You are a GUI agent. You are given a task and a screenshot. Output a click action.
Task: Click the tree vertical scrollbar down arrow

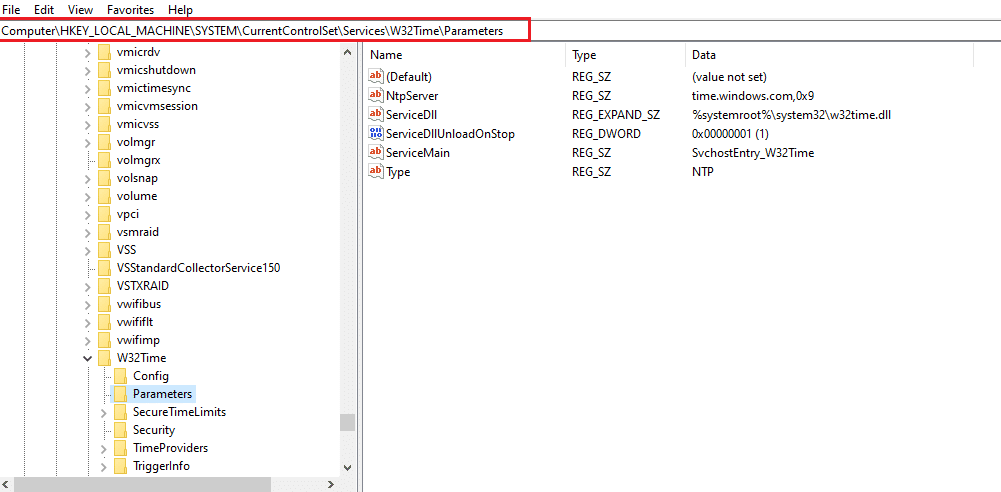[x=347, y=467]
